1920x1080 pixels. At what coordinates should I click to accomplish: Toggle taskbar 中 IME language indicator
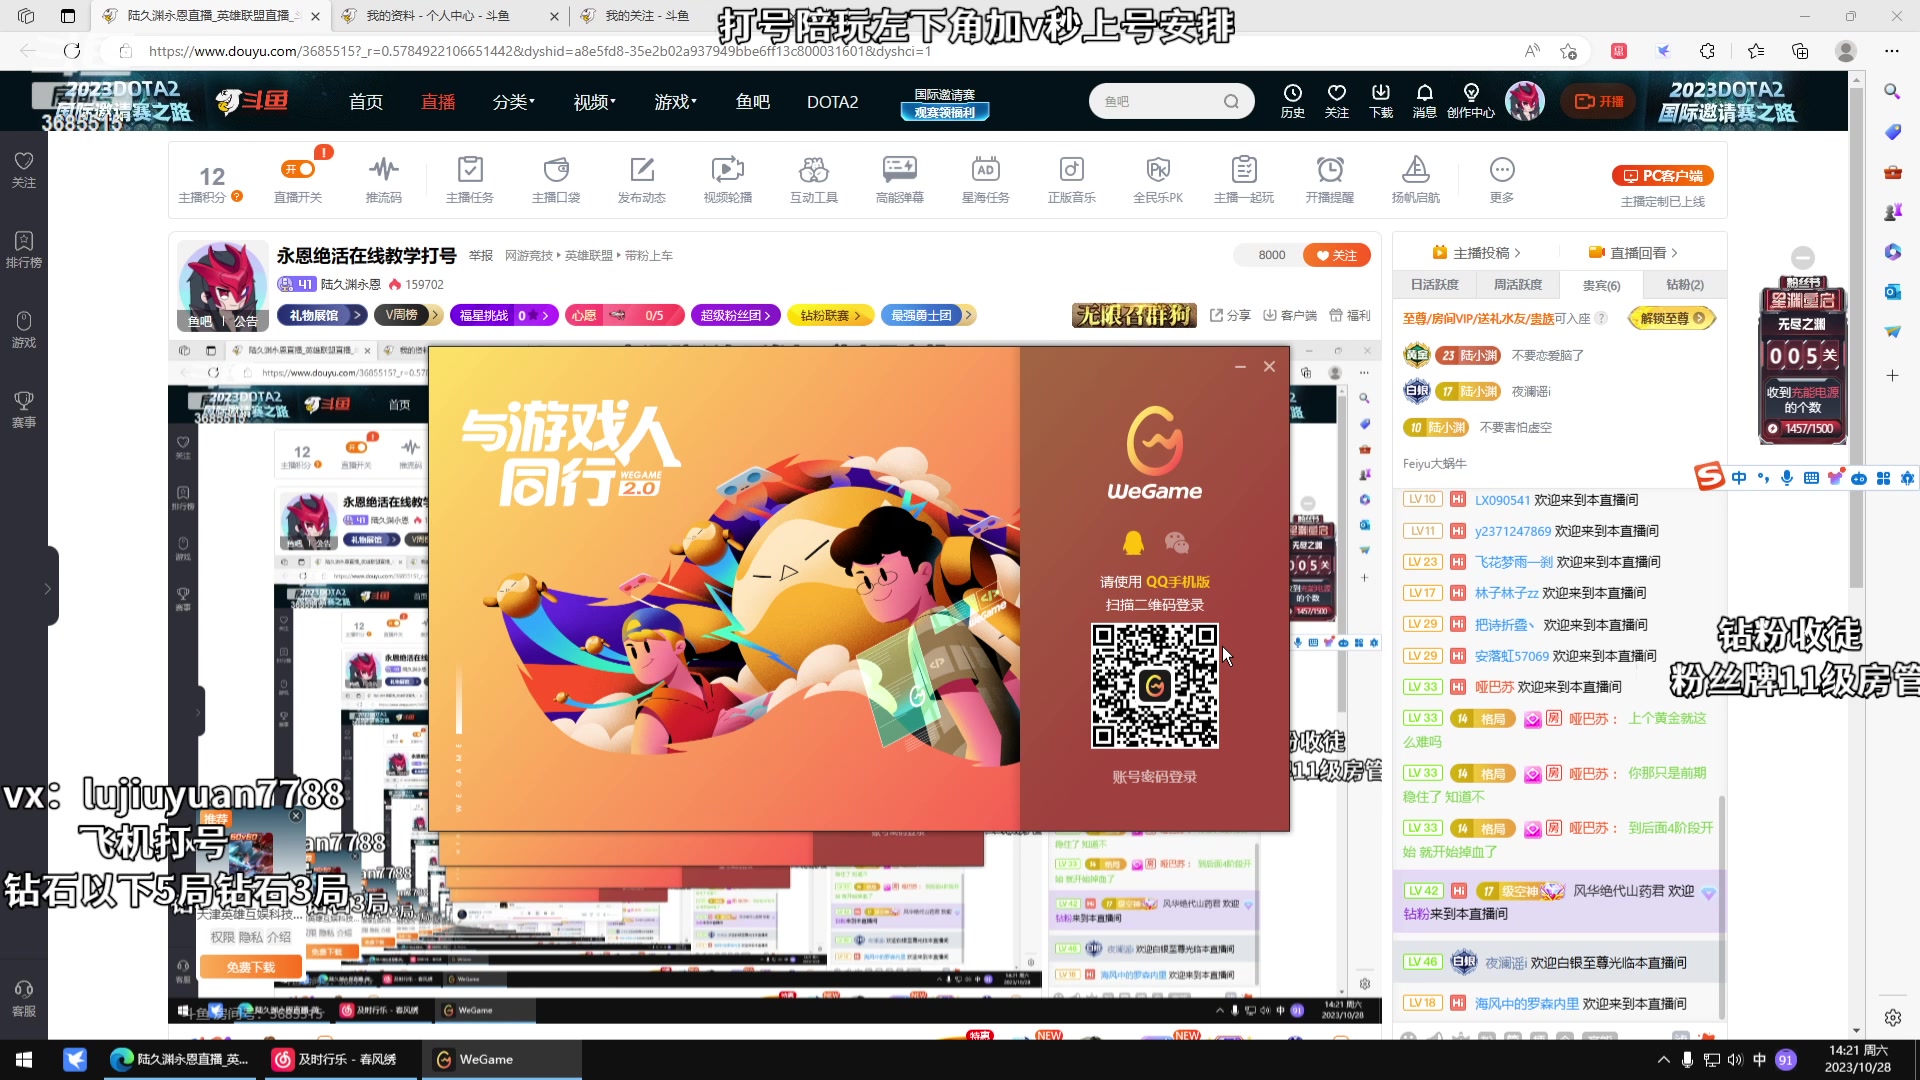(1759, 1060)
